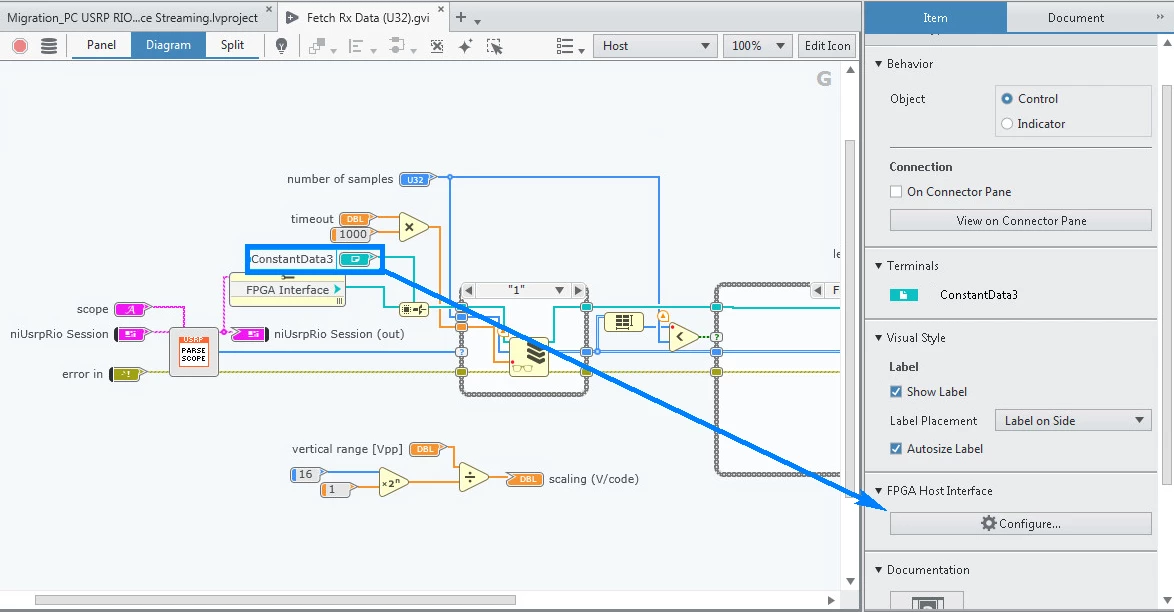Click the remove broken wires icon

coord(437,46)
